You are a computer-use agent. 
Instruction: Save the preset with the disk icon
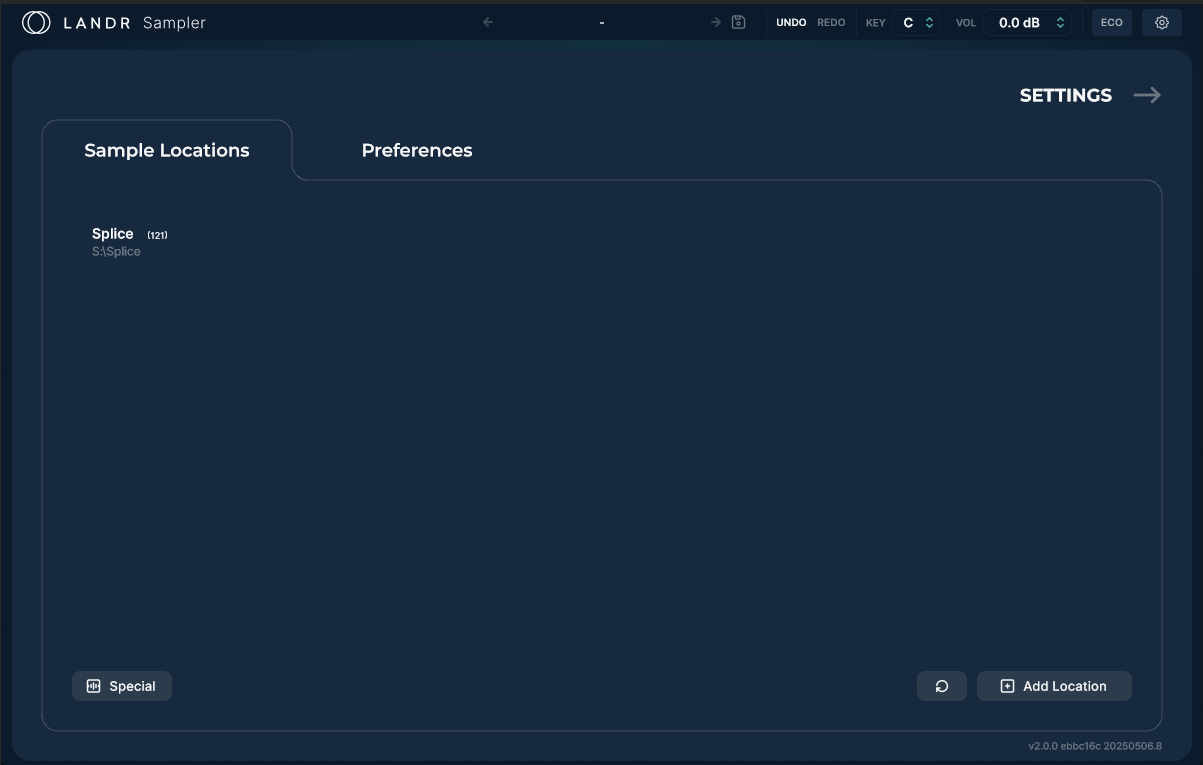click(x=739, y=22)
